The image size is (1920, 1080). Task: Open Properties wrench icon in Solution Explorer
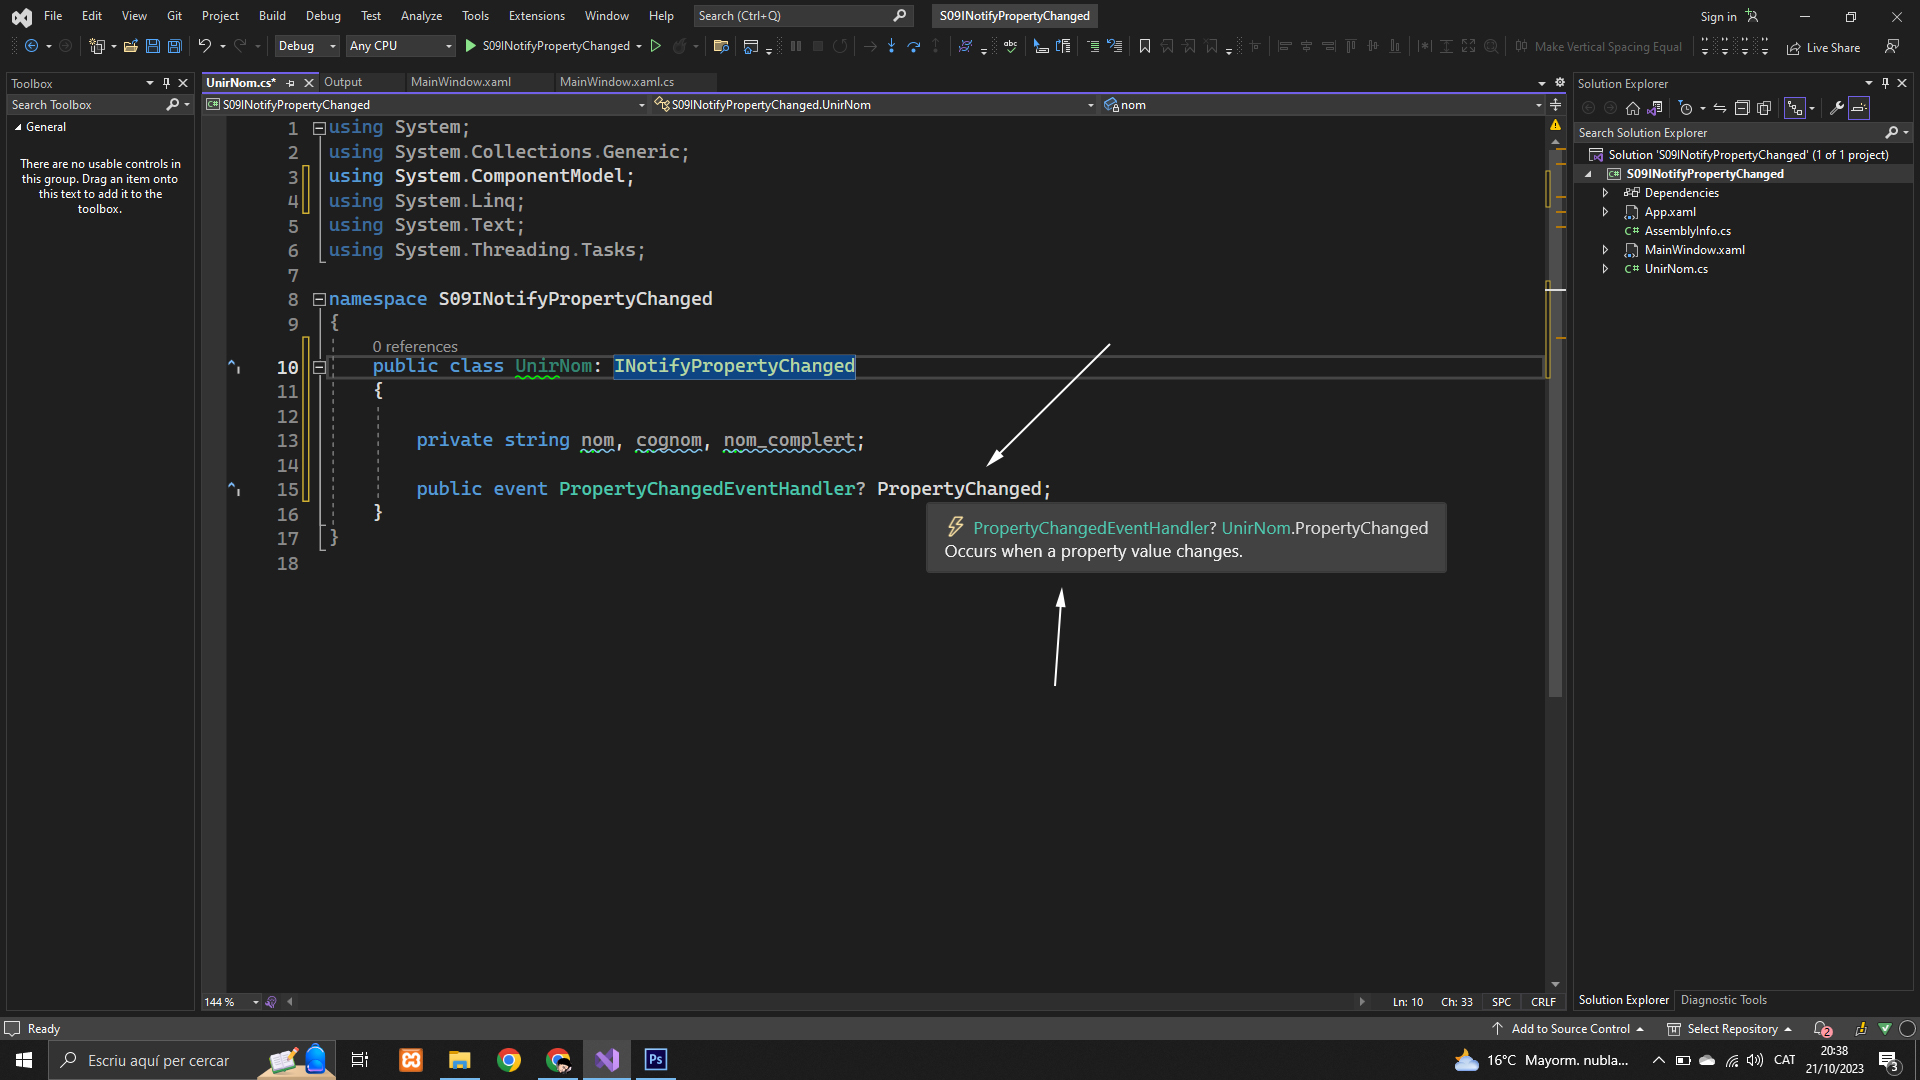(1837, 108)
